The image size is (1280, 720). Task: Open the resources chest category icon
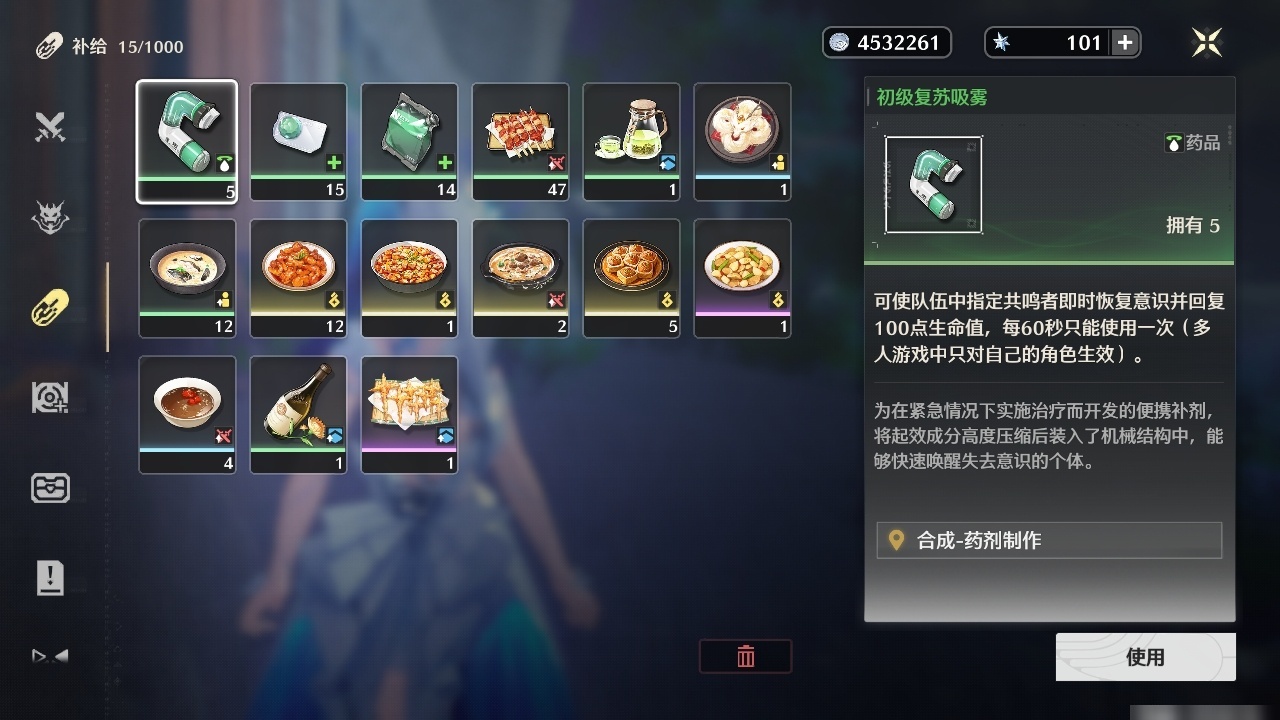[x=50, y=487]
